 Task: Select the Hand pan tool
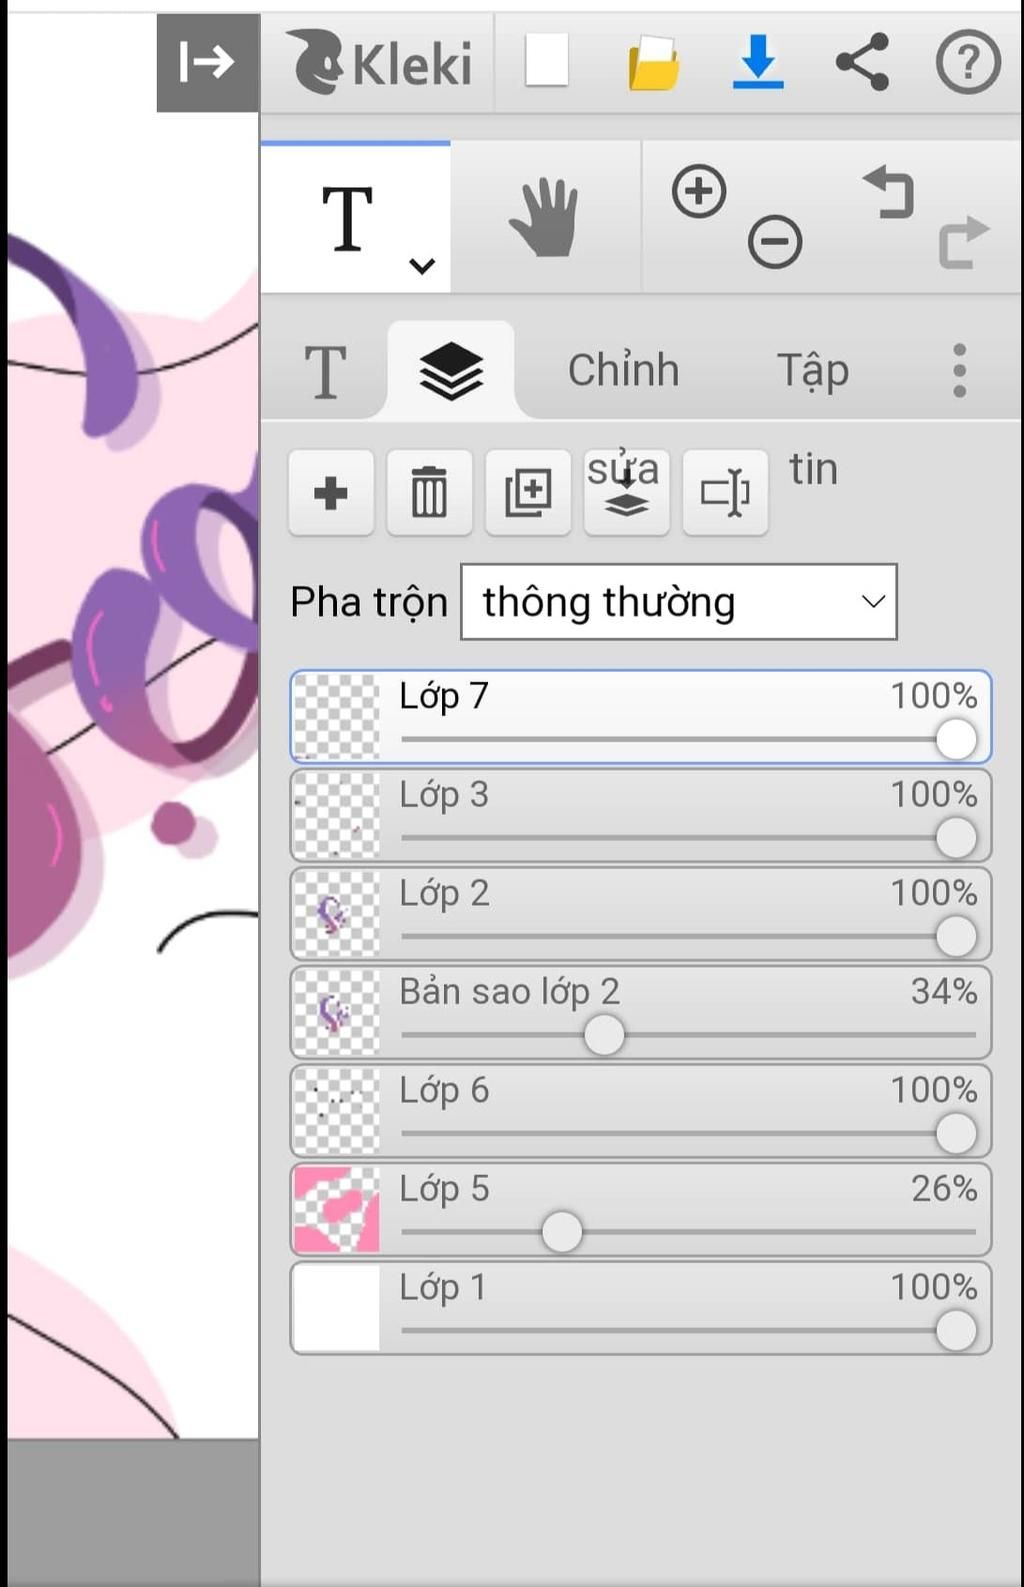[x=545, y=217]
